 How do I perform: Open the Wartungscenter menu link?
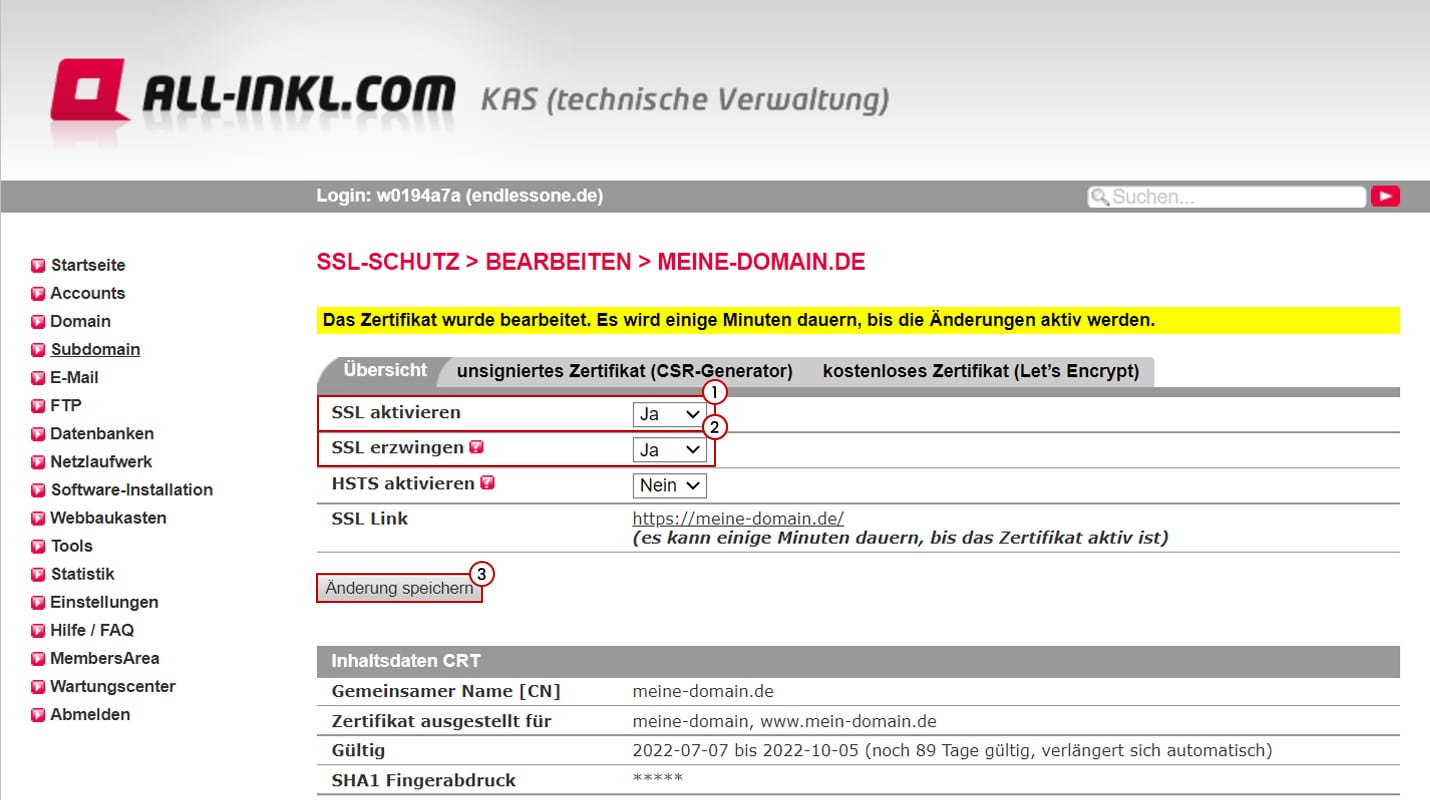tap(113, 685)
